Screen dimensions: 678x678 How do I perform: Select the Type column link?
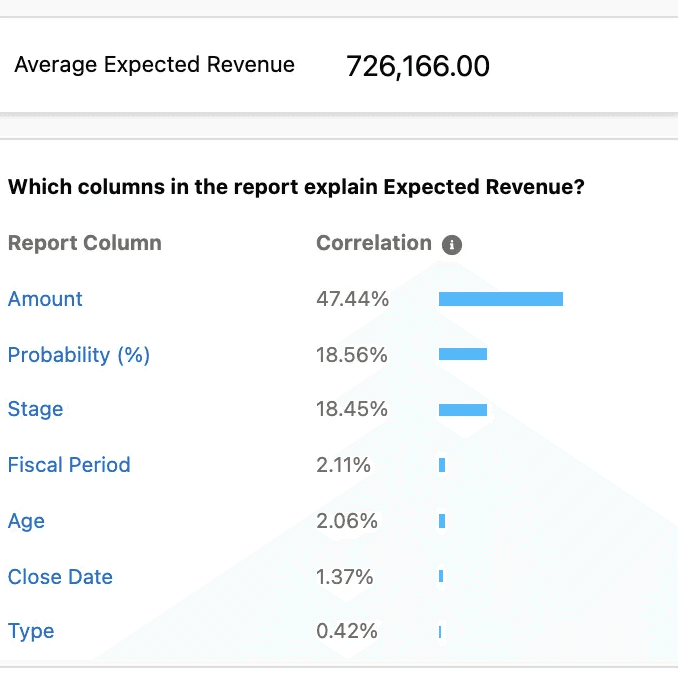point(31,632)
